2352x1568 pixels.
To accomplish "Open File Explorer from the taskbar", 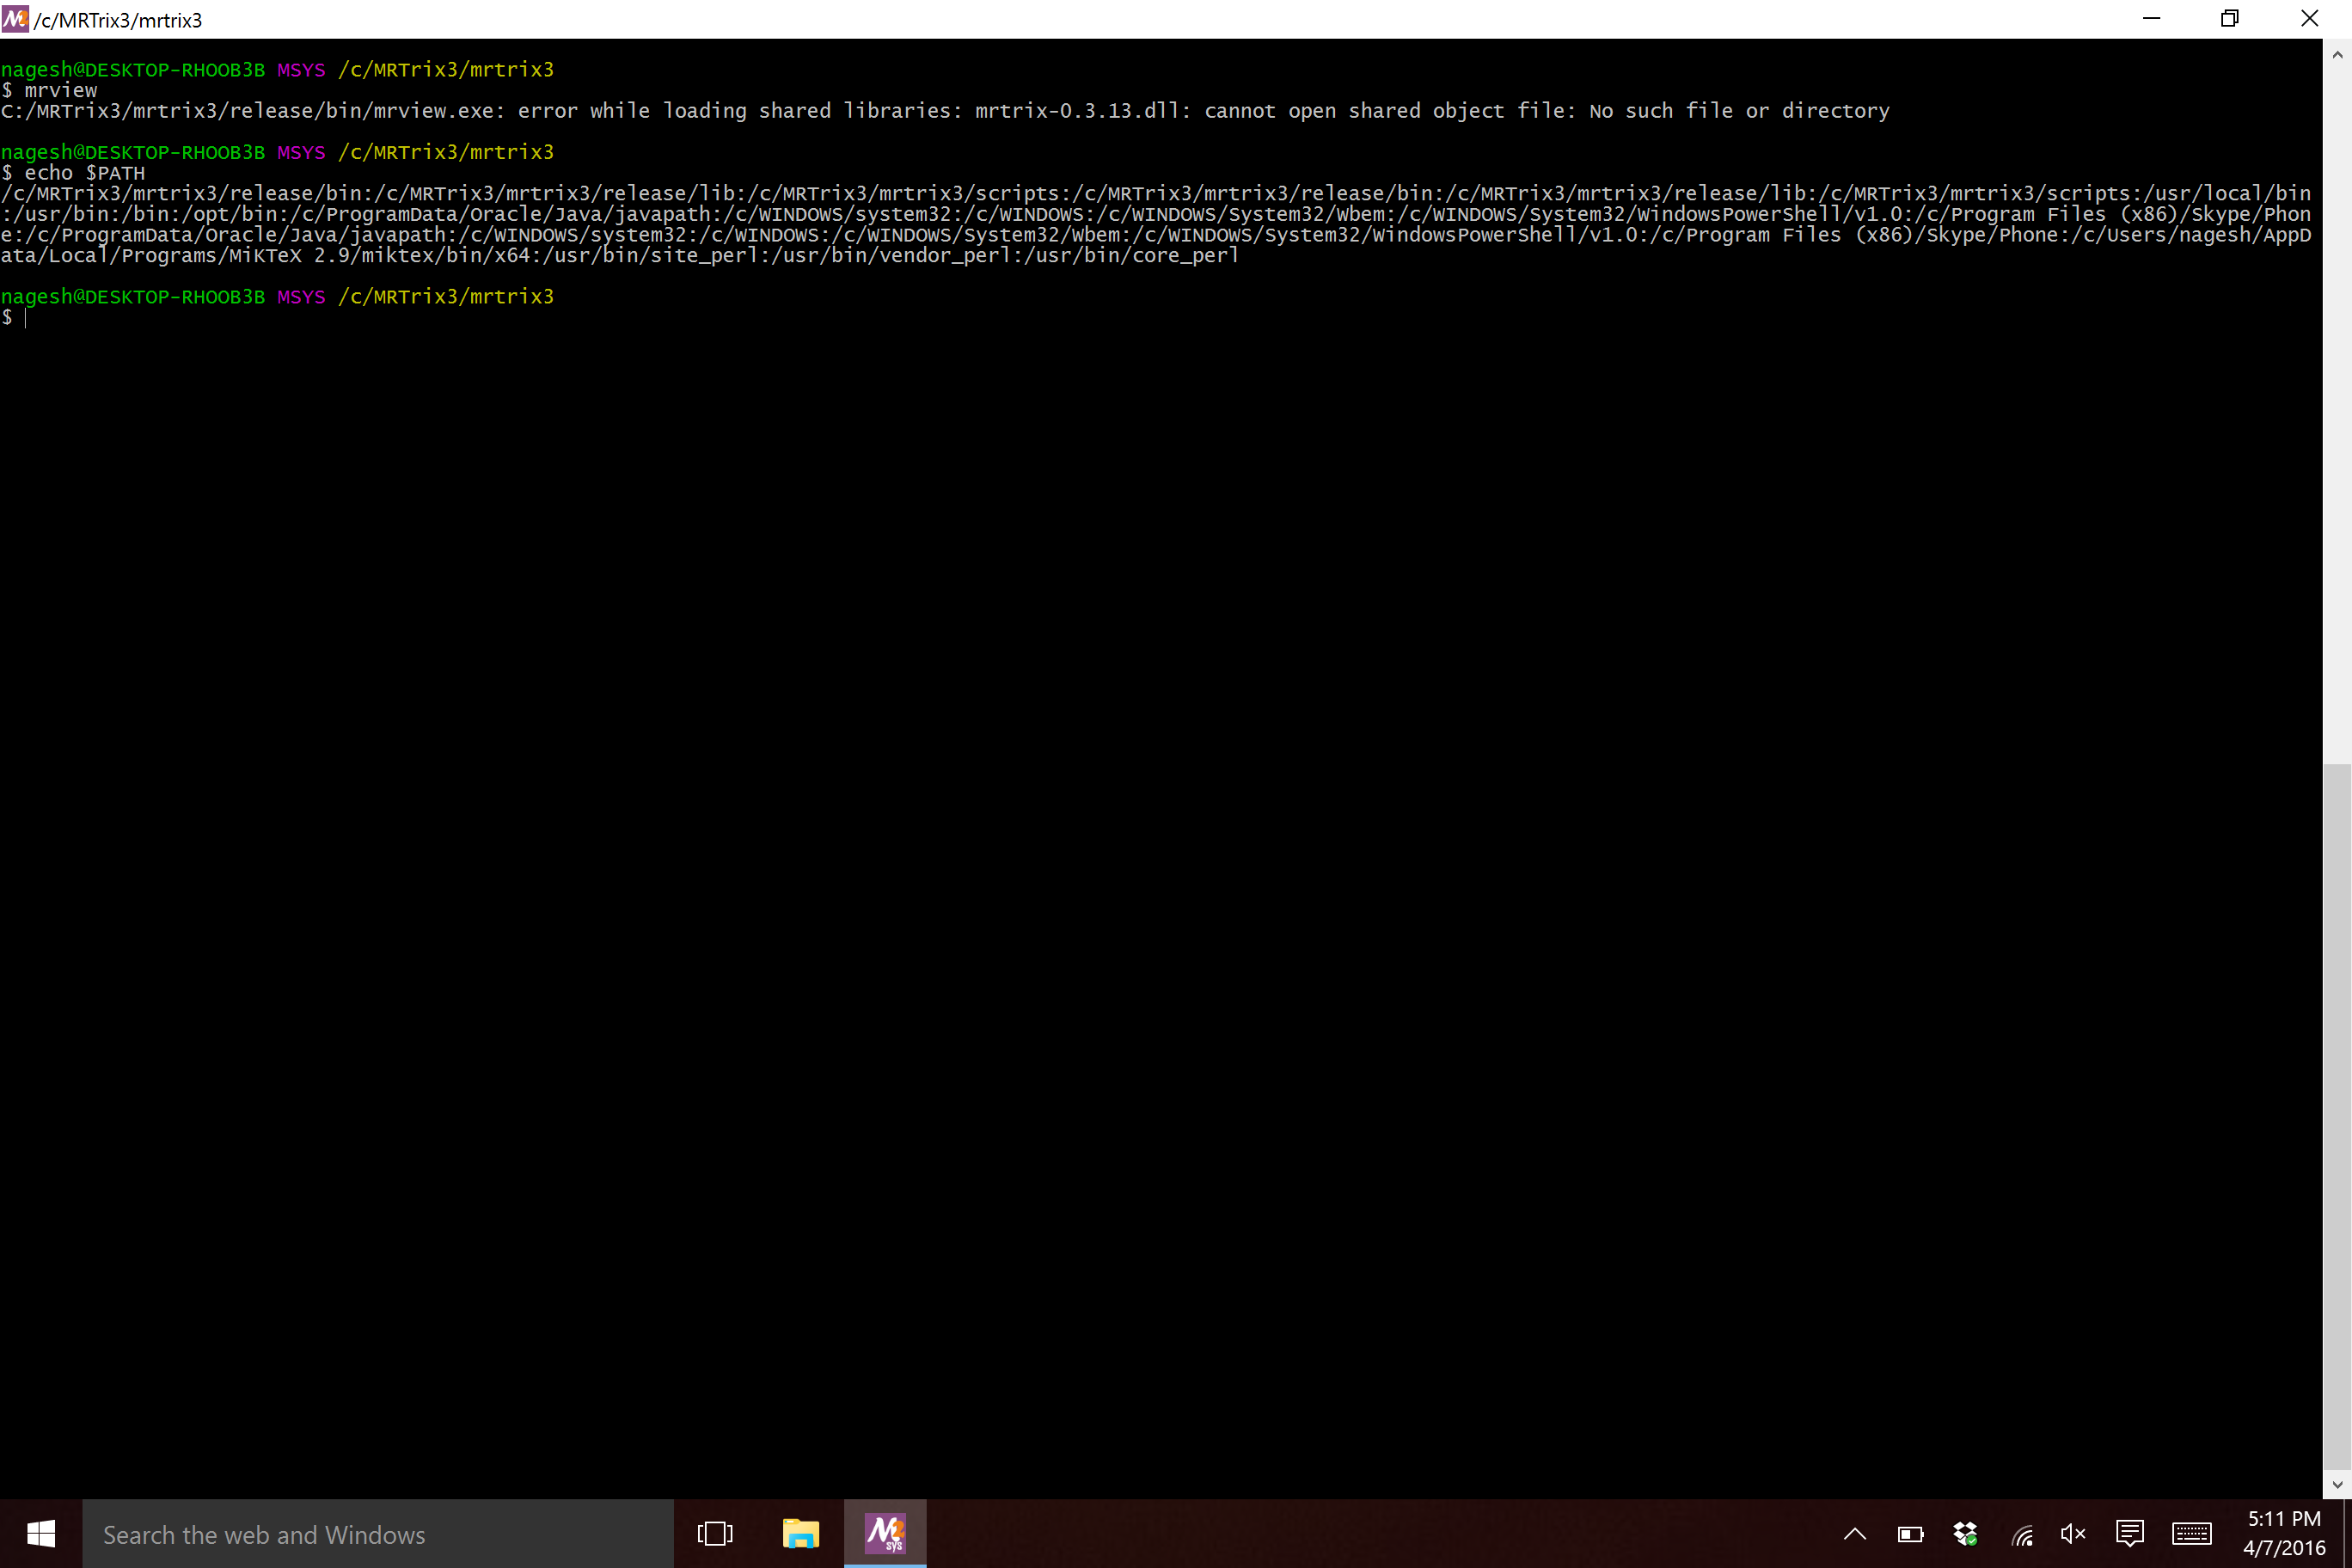I will click(x=801, y=1533).
